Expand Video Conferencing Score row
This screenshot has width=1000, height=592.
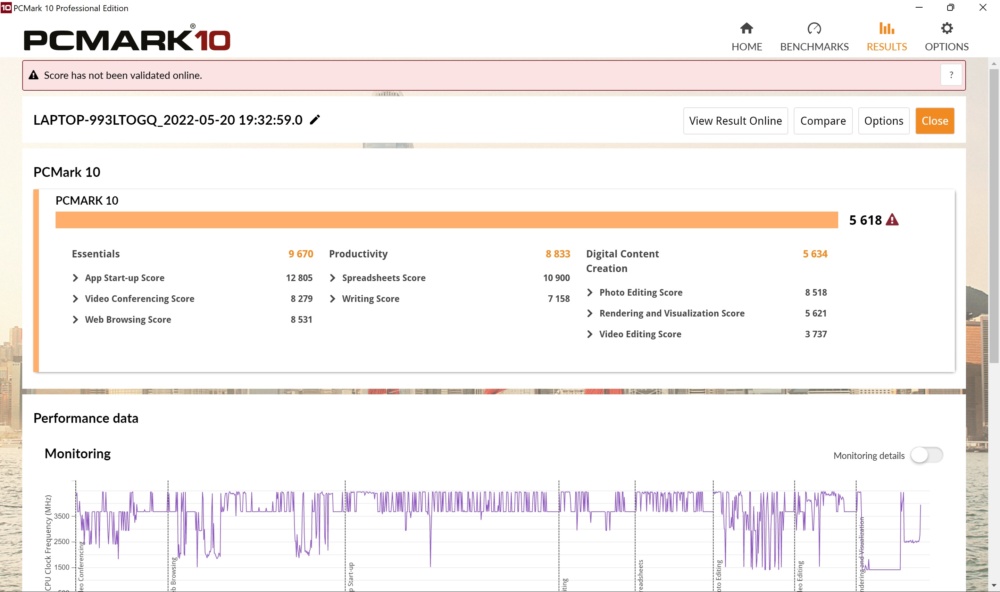(x=75, y=299)
